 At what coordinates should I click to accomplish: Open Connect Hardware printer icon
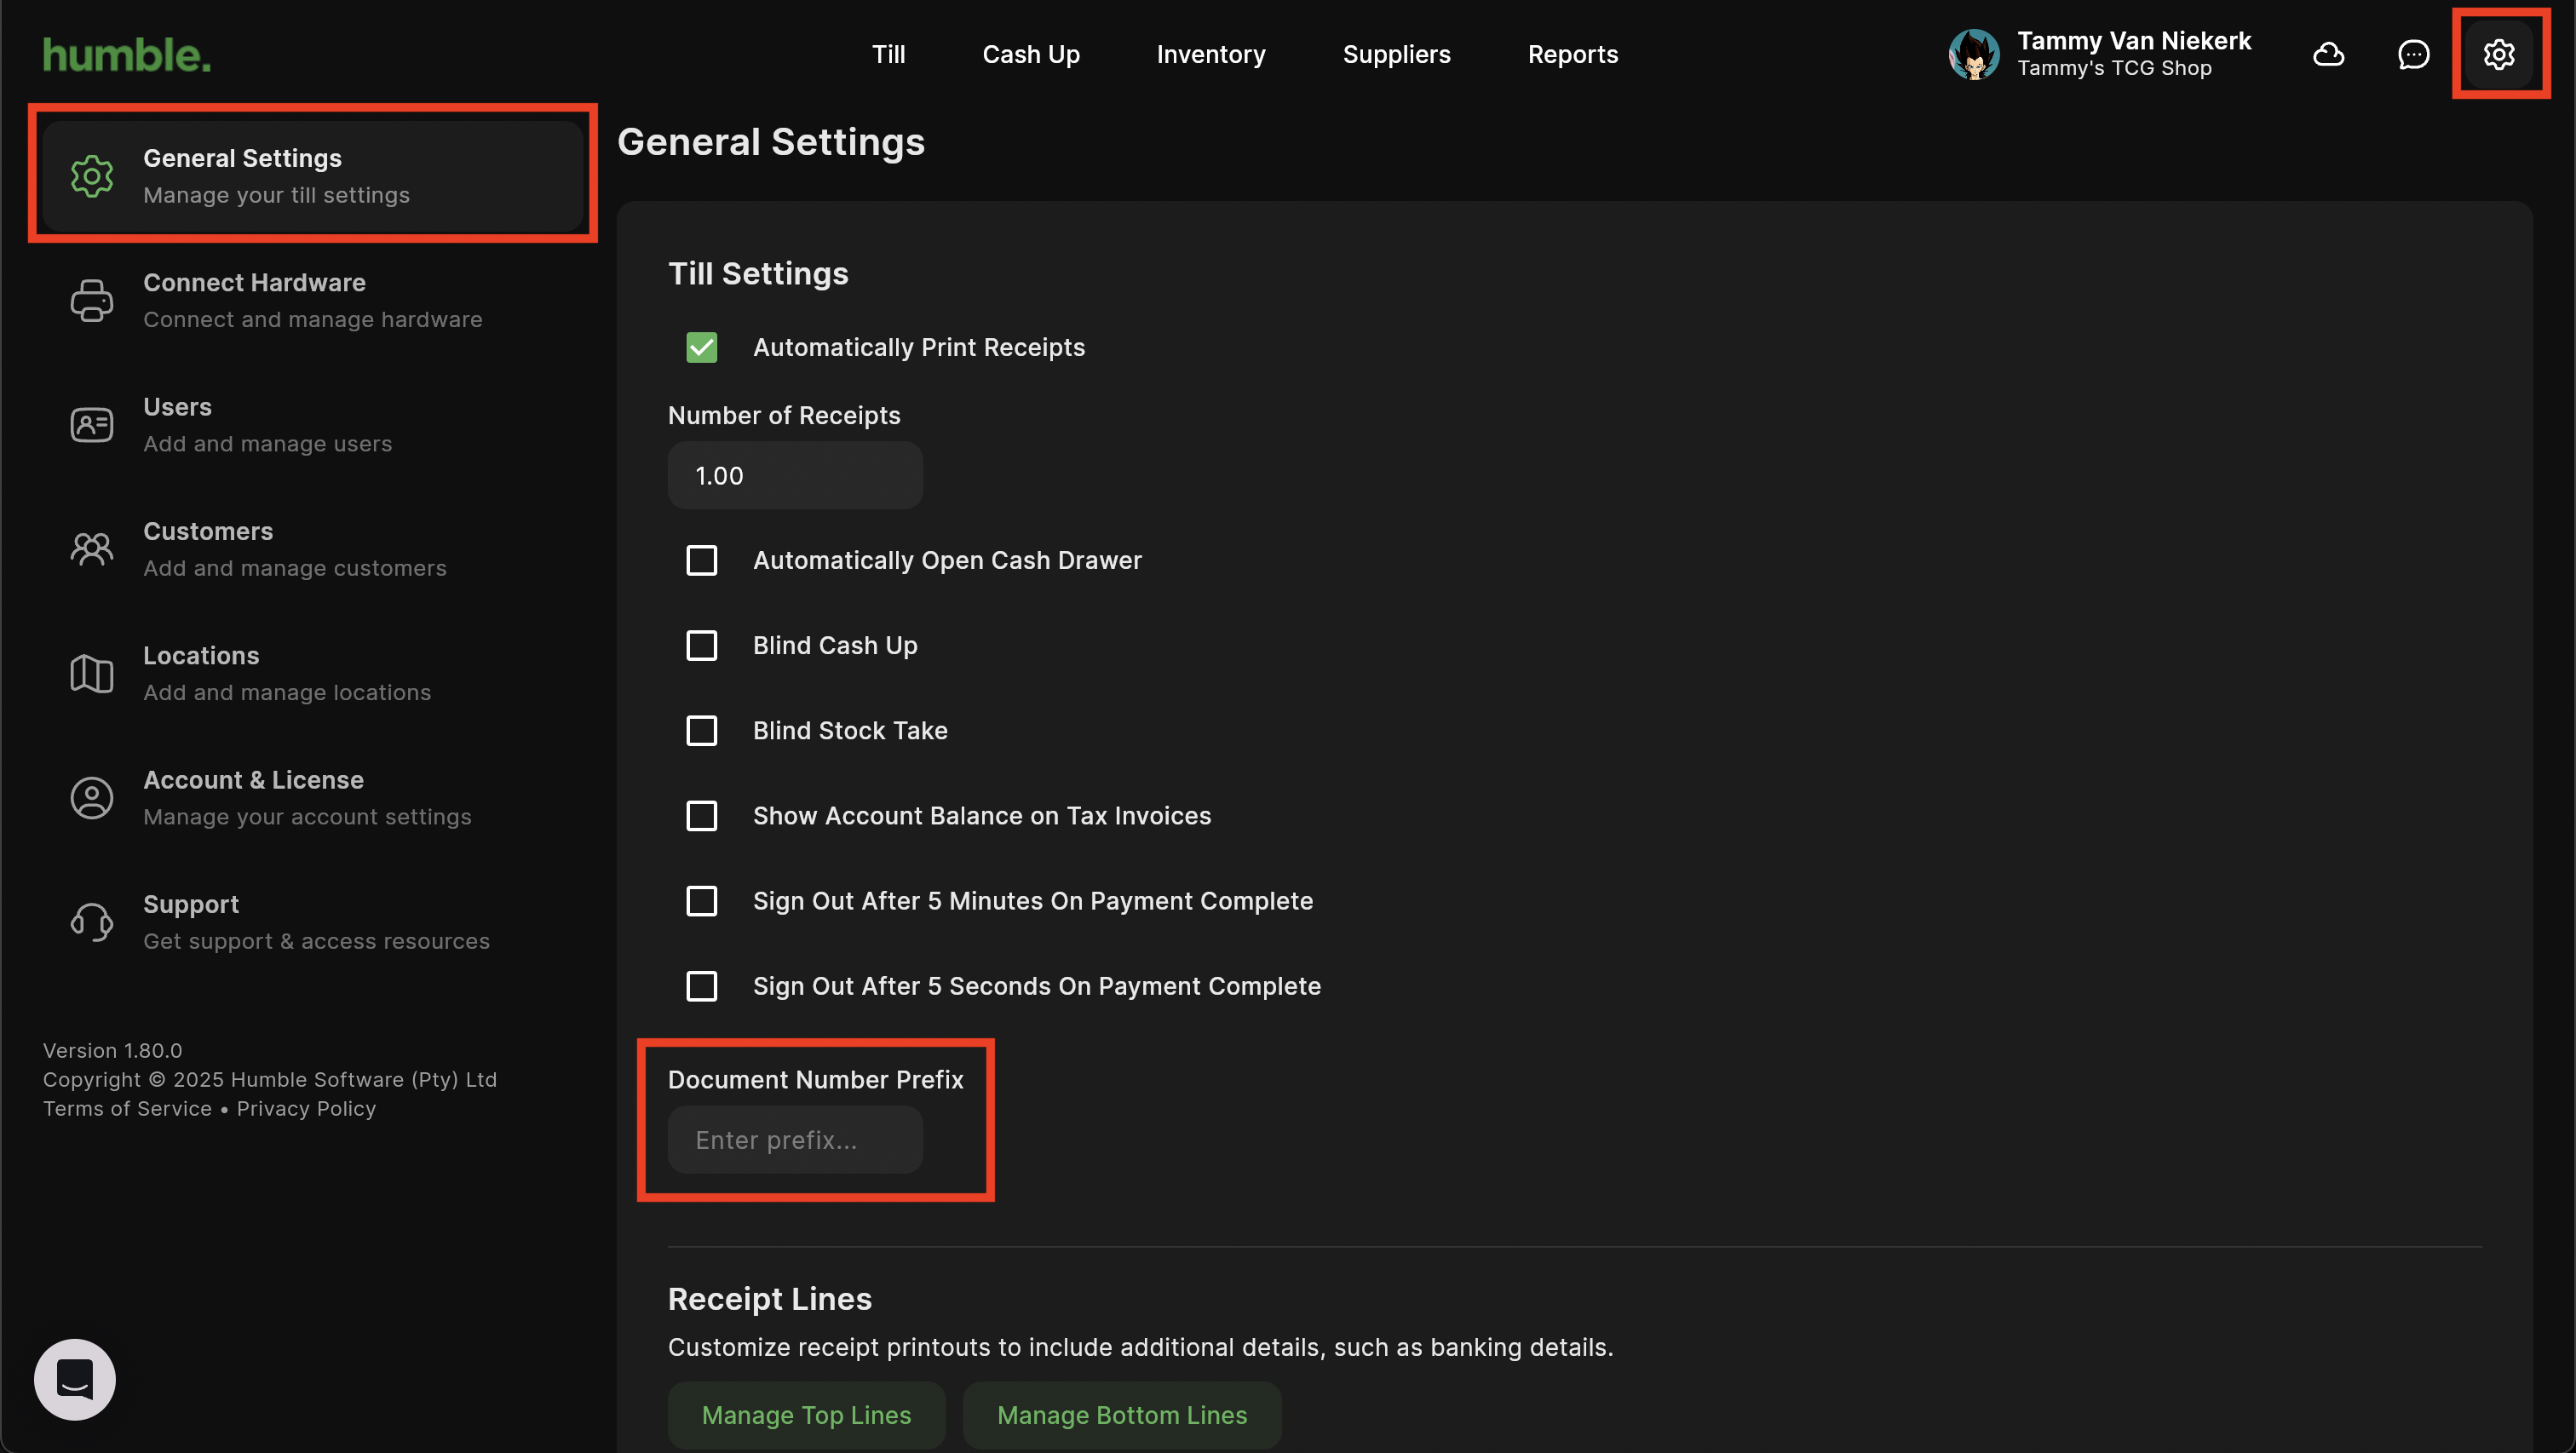(91, 300)
